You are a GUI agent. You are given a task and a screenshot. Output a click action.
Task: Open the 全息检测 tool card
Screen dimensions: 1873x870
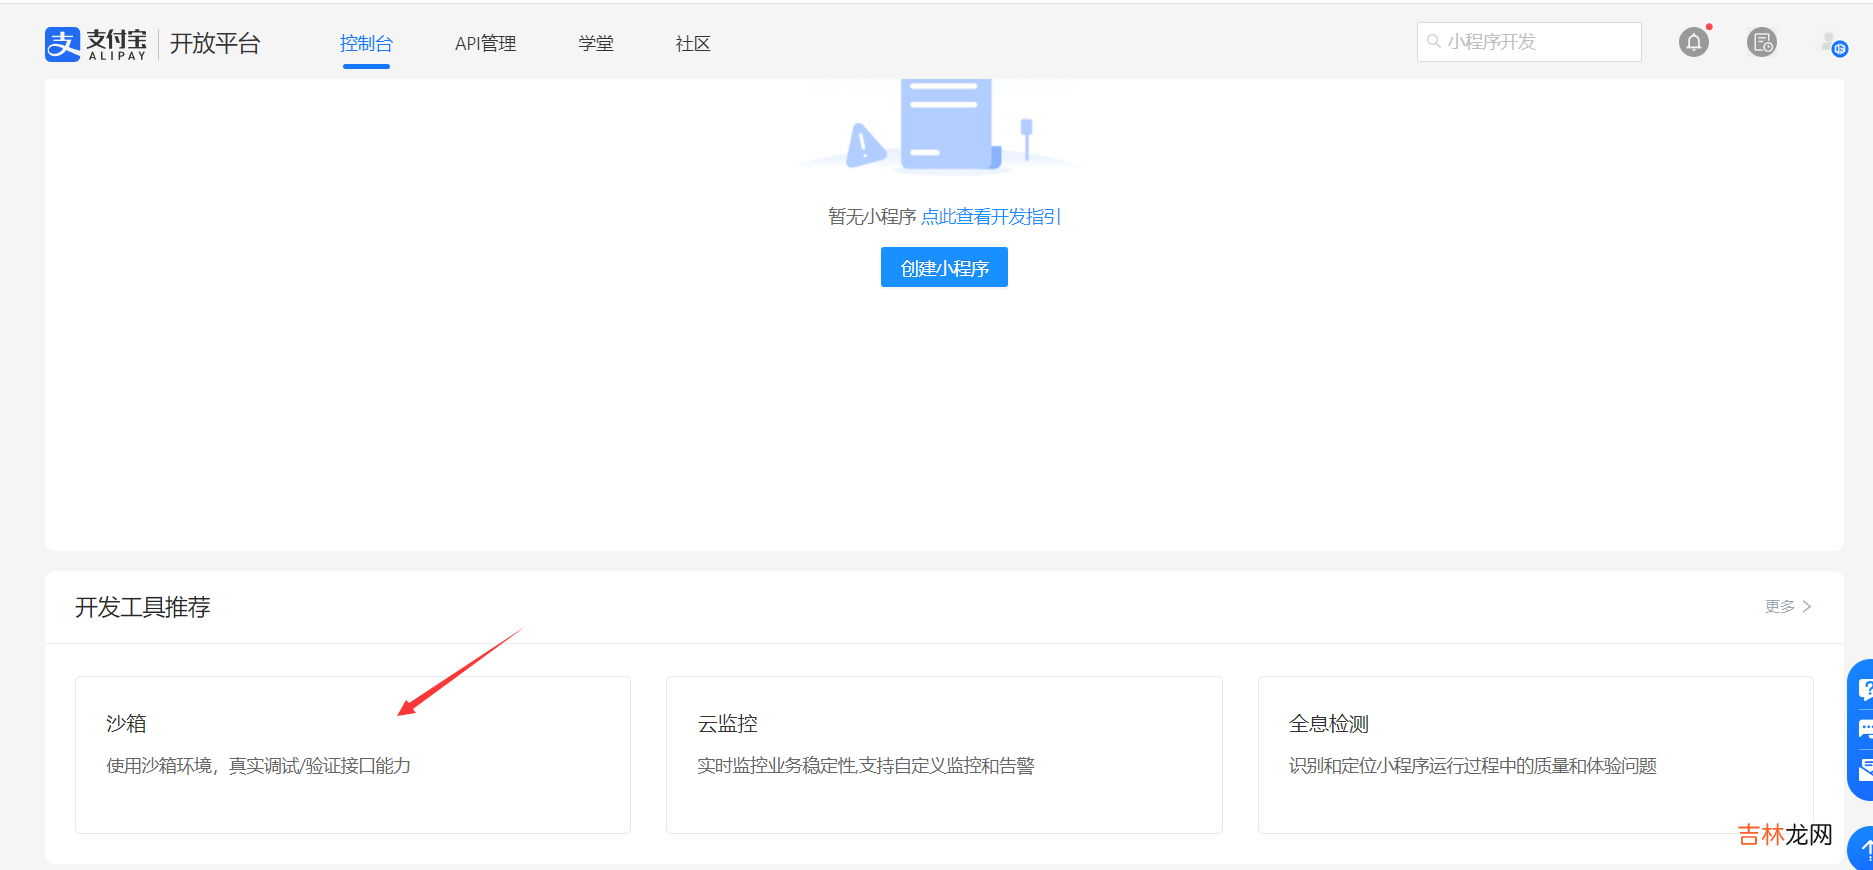1534,754
